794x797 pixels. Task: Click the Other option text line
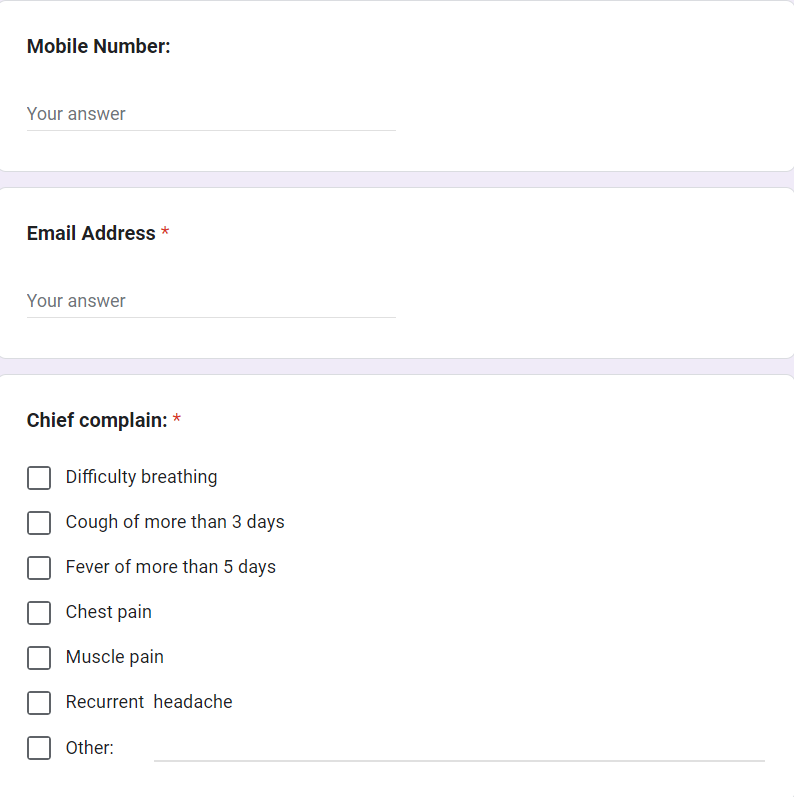tap(459, 748)
